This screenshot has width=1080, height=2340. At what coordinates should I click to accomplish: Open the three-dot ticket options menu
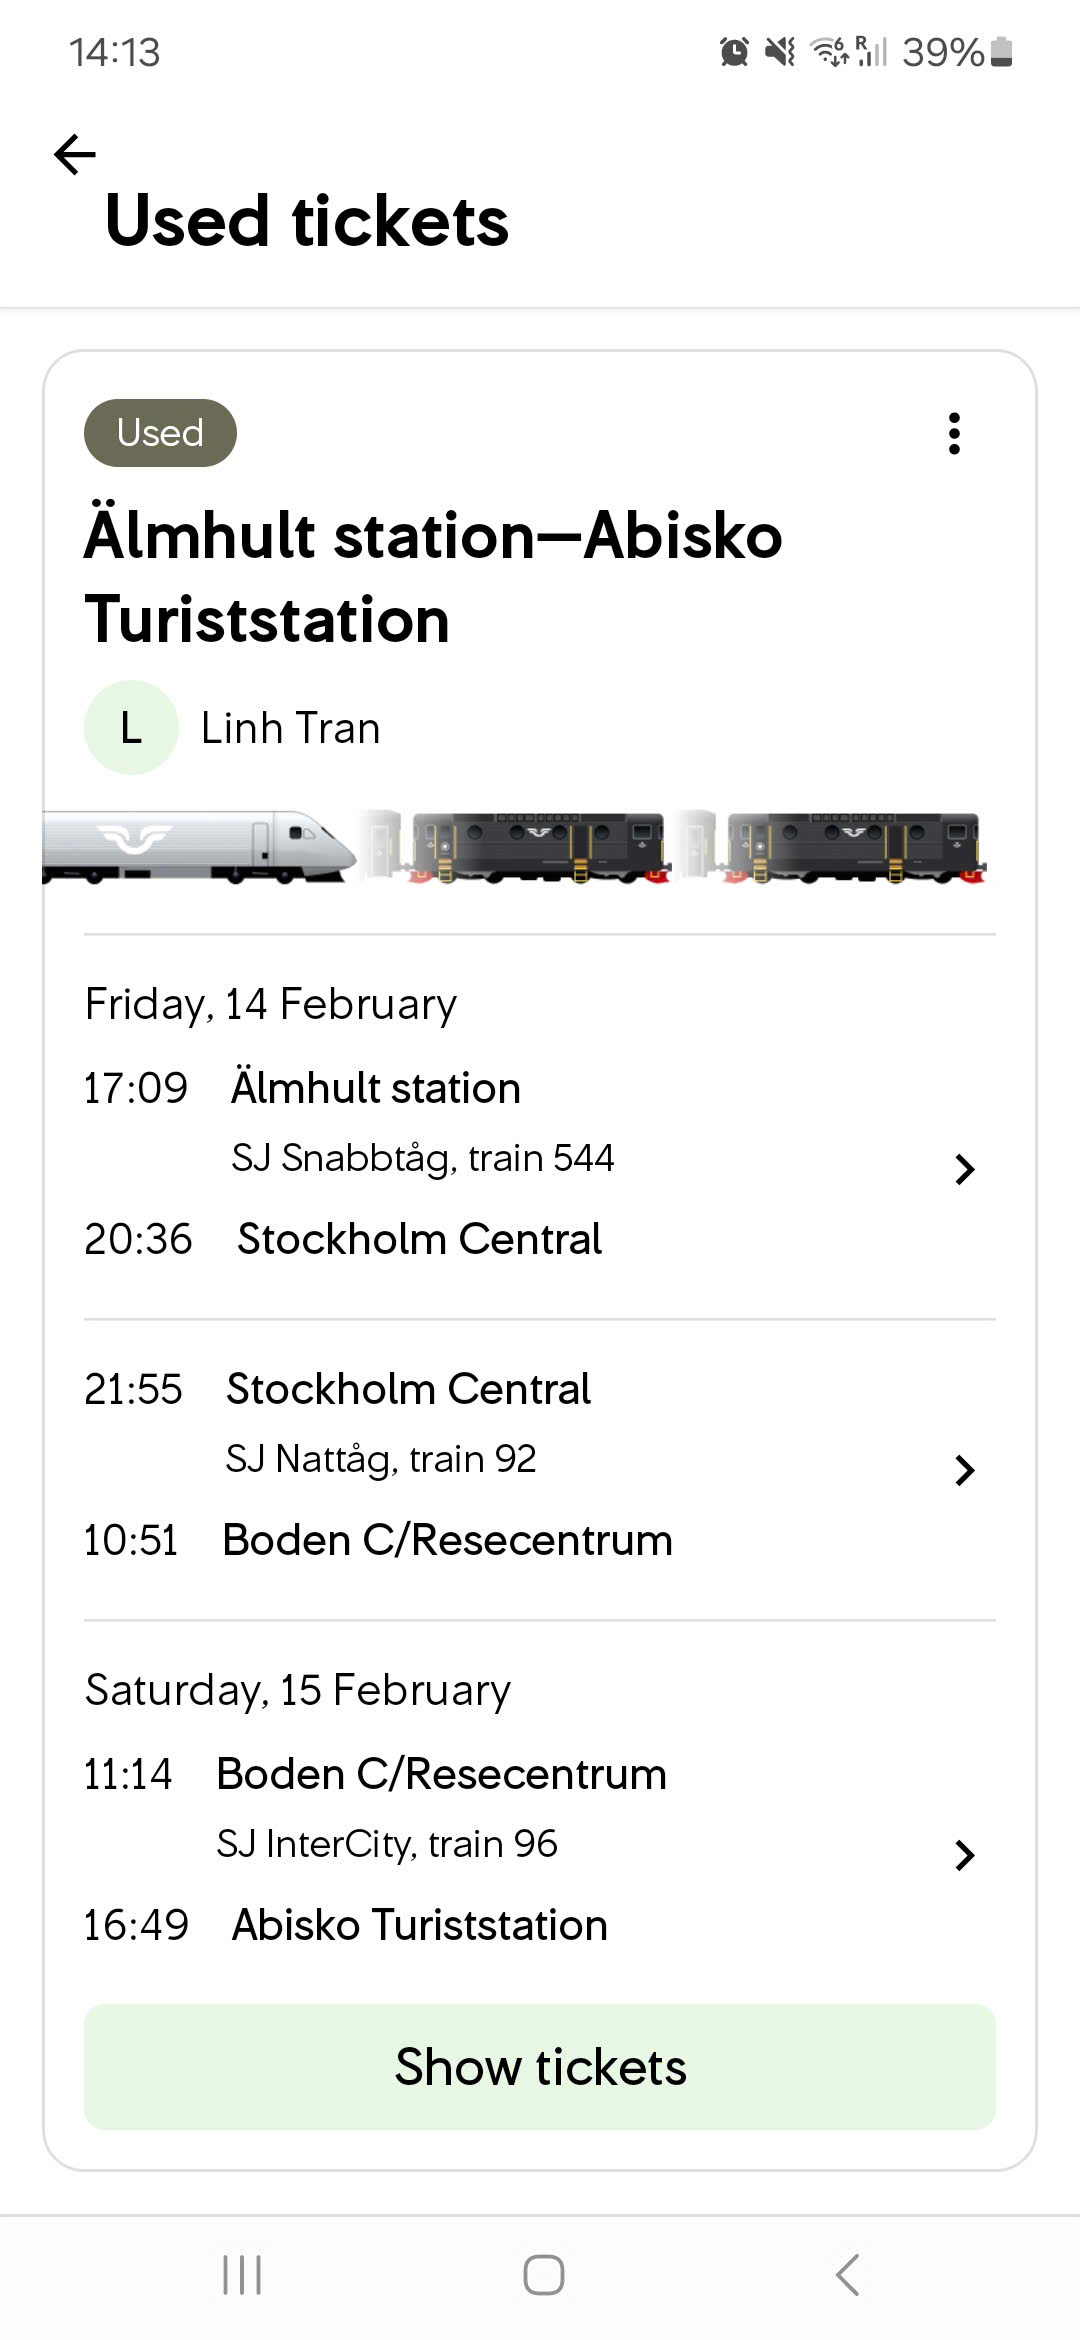point(954,434)
